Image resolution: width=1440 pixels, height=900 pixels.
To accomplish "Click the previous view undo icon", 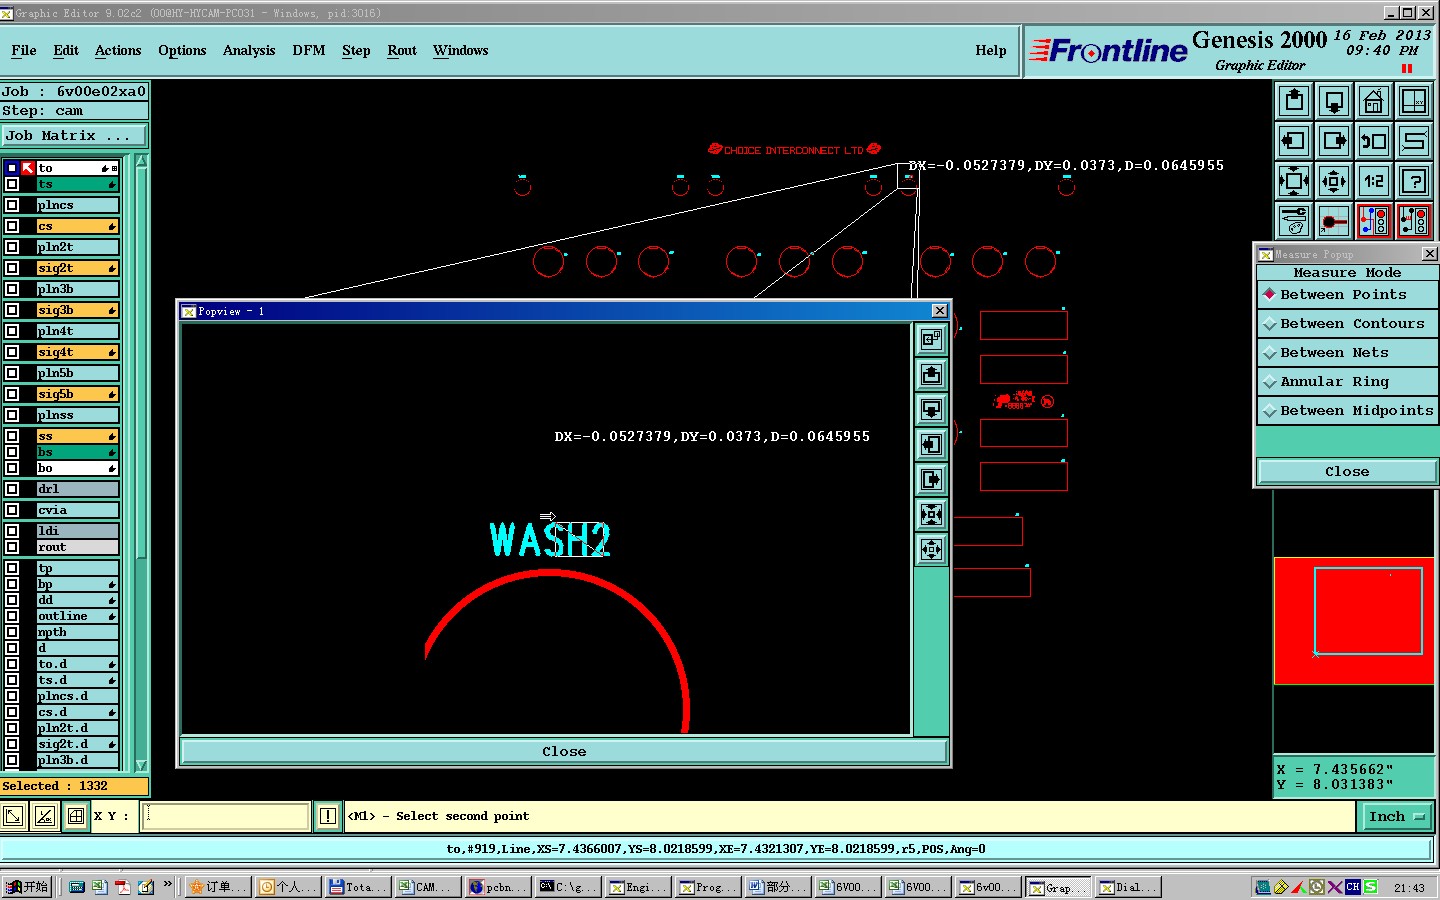I will click(x=1374, y=141).
